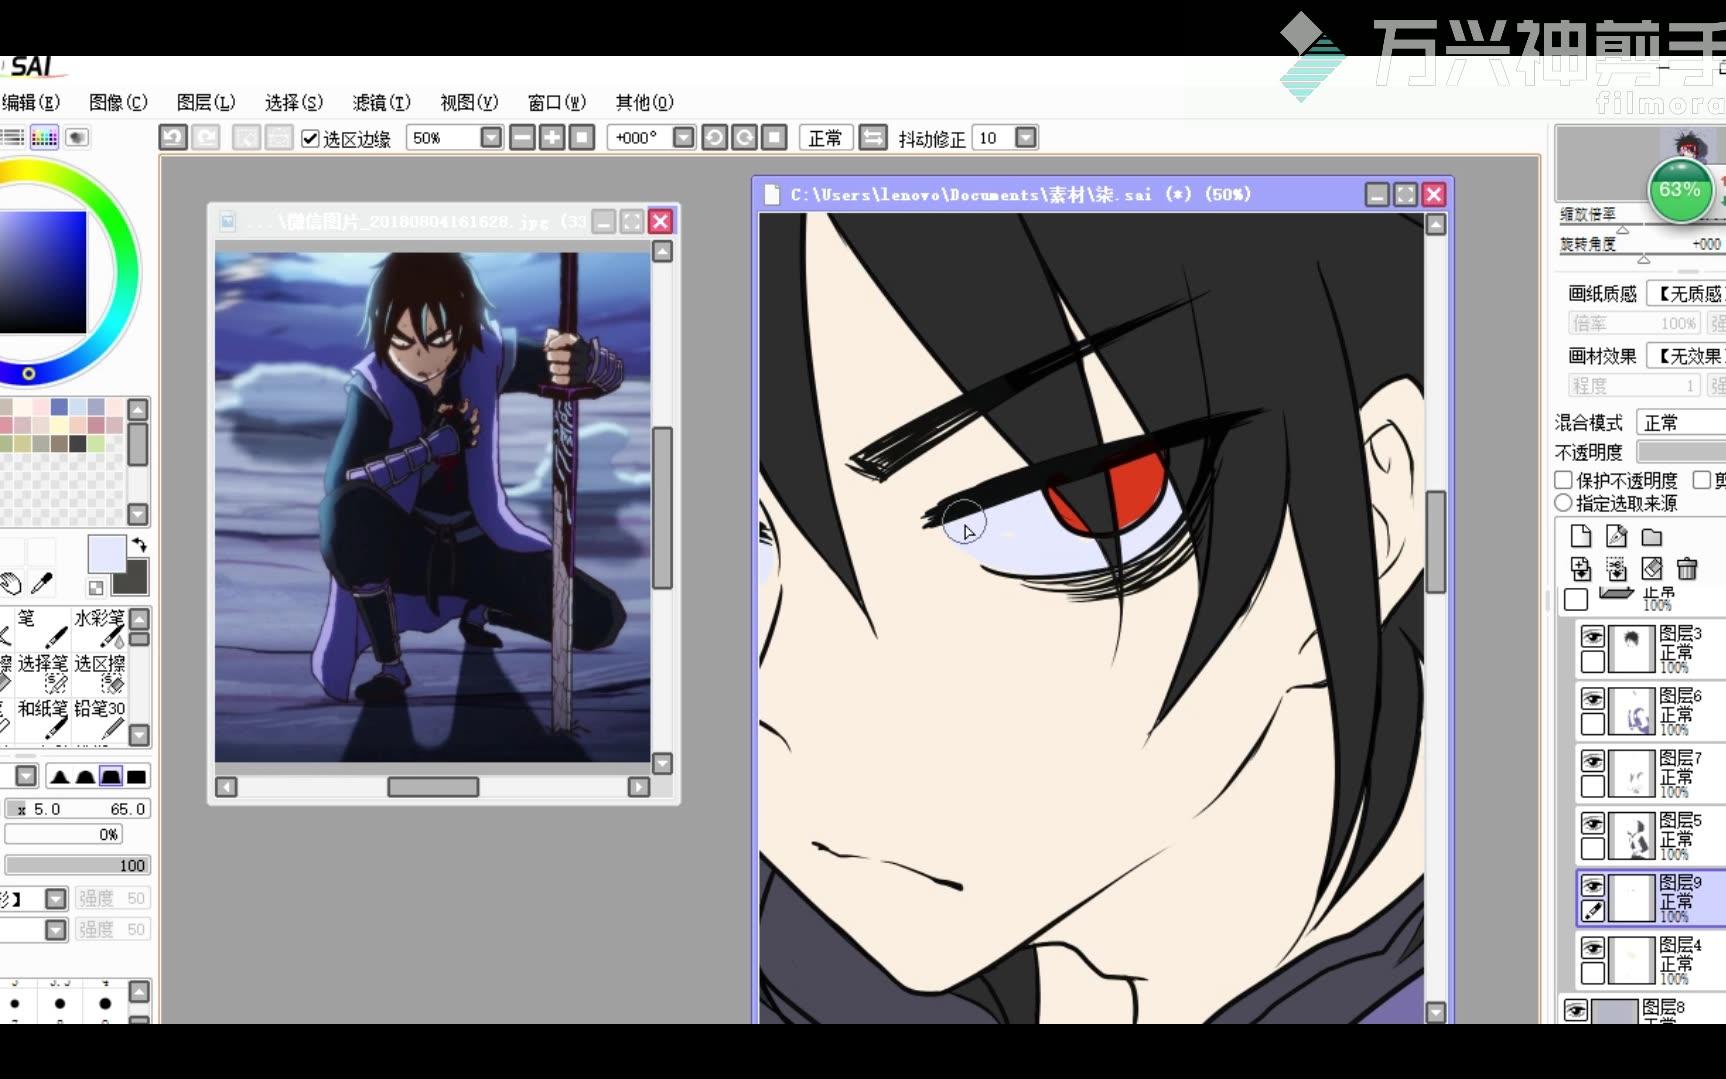This screenshot has height=1079, width=1726.
Task: Open the 画纸质感 paper texture dropdown
Action: pyautogui.click(x=1687, y=293)
